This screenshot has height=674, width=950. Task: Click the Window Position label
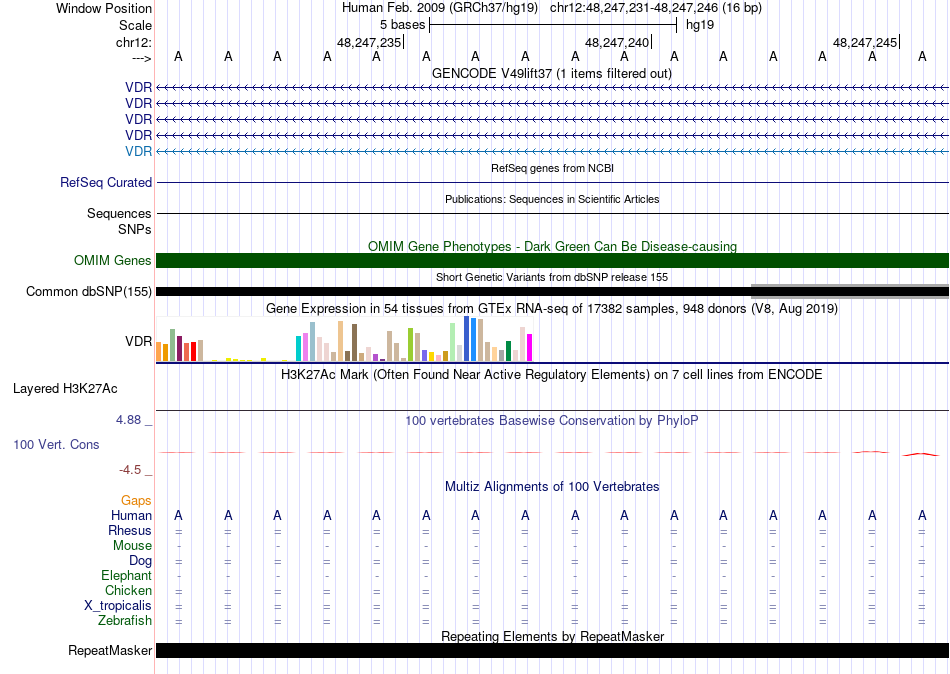click(x=104, y=8)
